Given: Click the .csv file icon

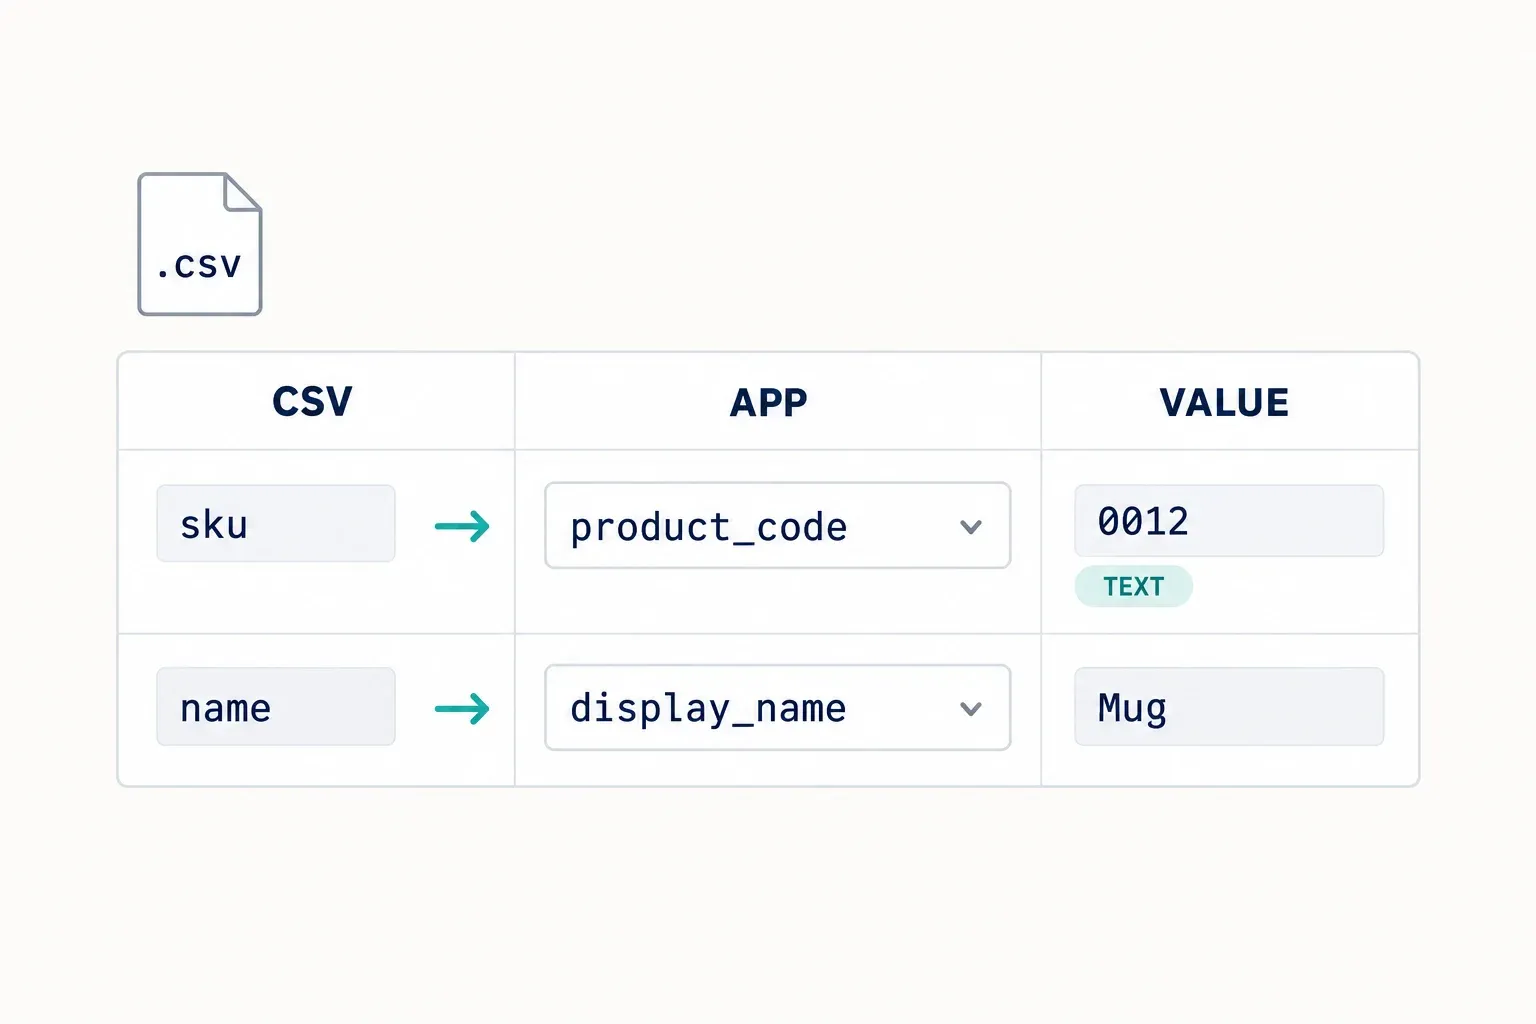Looking at the screenshot, I should (200, 244).
